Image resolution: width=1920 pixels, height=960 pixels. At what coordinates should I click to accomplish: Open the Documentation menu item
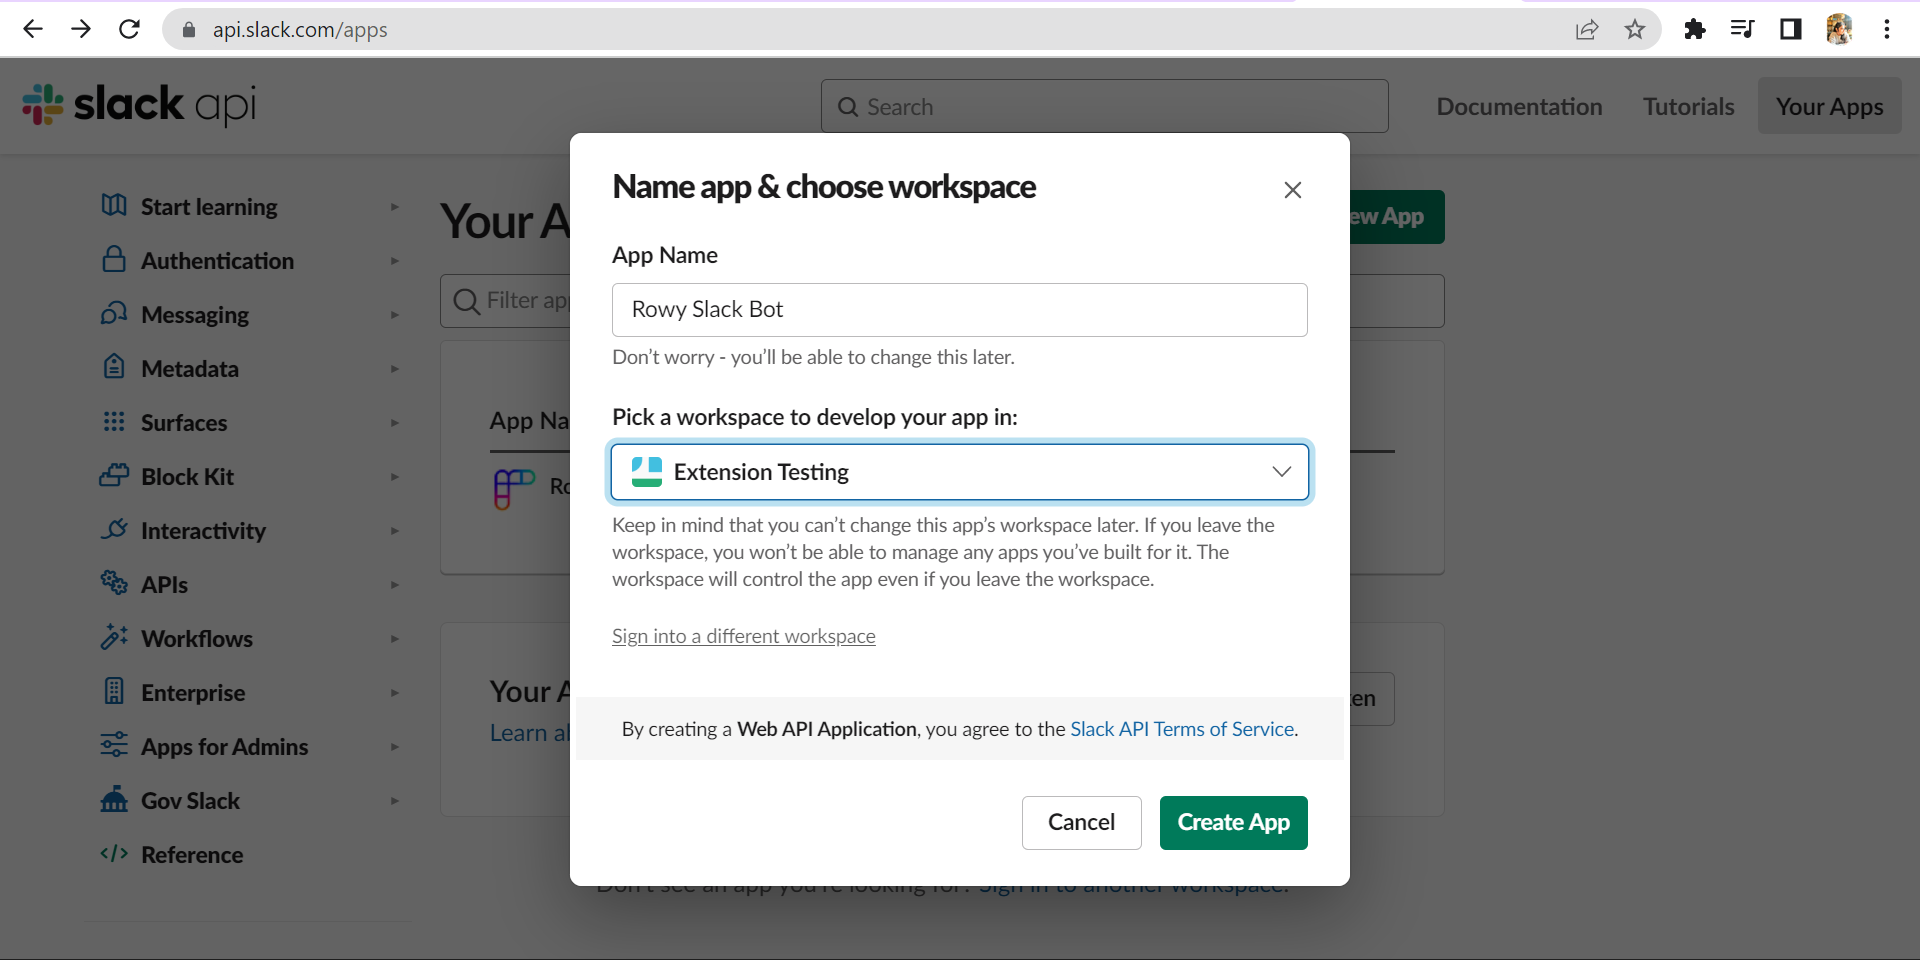(x=1519, y=107)
